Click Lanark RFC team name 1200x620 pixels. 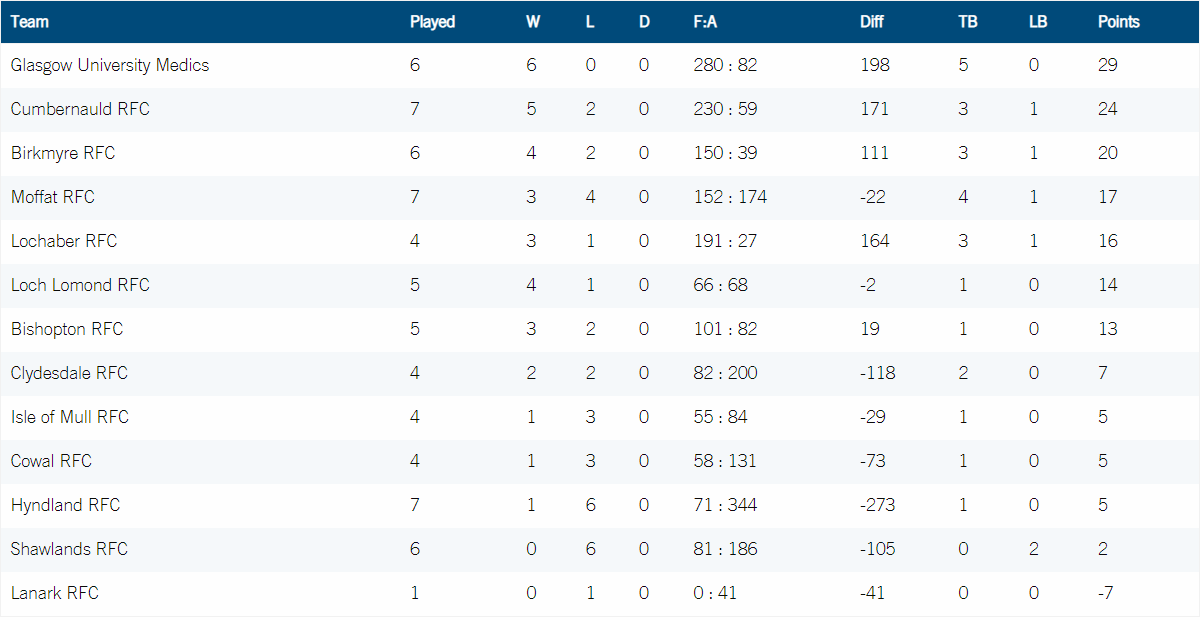55,593
